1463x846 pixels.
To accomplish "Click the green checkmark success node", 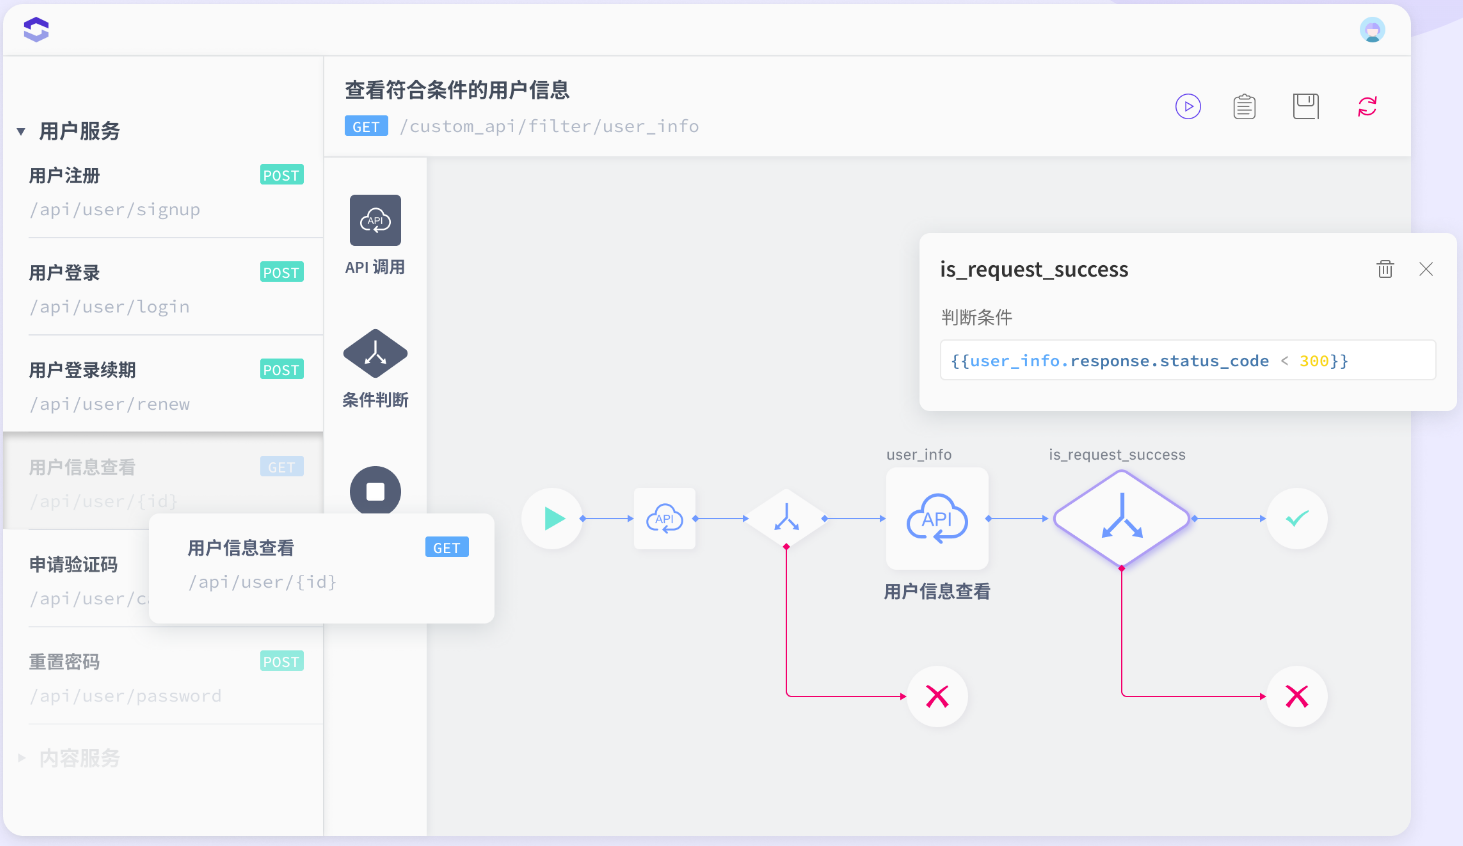I will pyautogui.click(x=1296, y=518).
